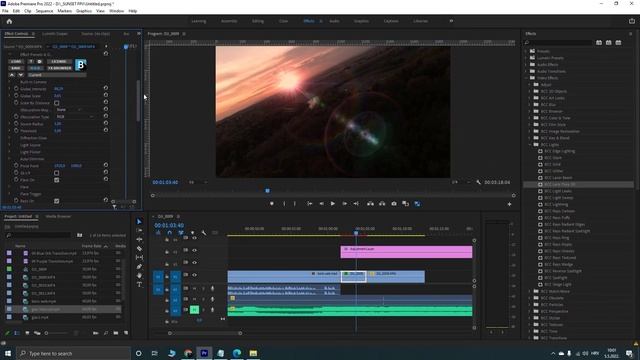Image resolution: width=640 pixels, height=360 pixels.
Task: Toggle eye visibility for main video track
Action: click(194, 275)
